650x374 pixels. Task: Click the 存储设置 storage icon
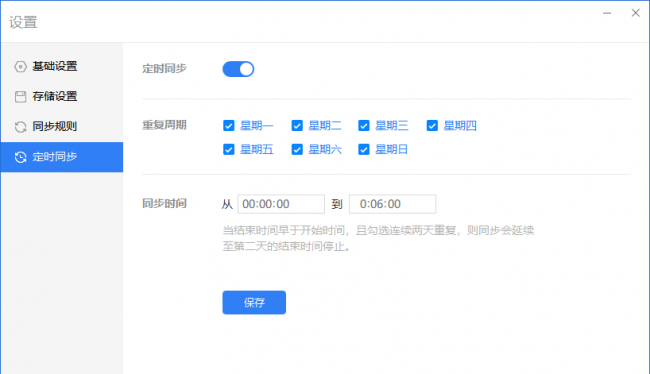pos(20,97)
